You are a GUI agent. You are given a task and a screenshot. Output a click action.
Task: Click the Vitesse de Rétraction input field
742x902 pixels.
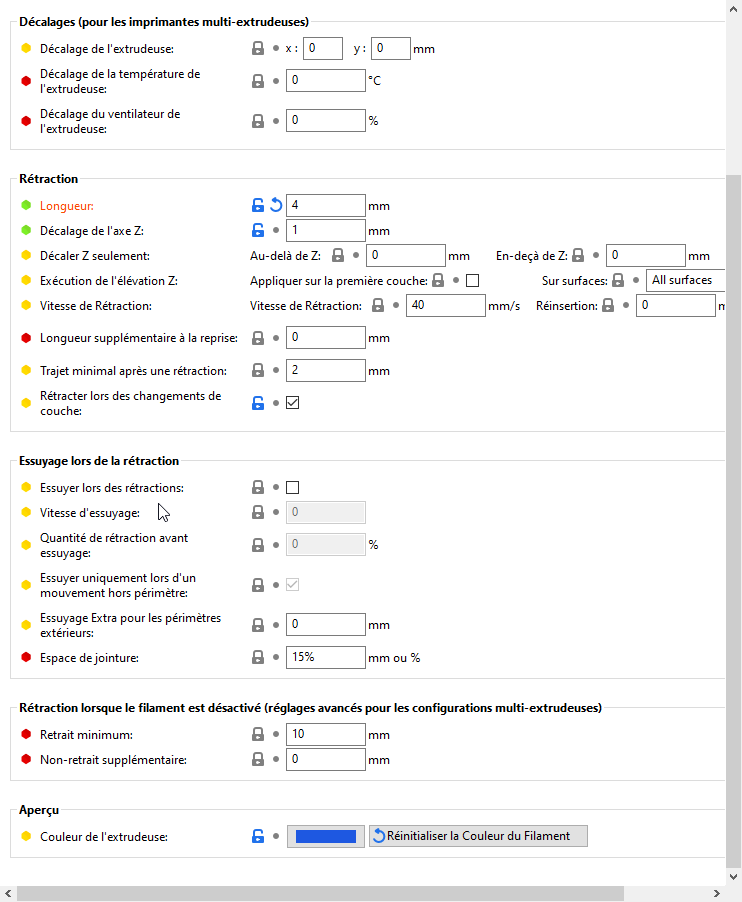[x=445, y=306]
